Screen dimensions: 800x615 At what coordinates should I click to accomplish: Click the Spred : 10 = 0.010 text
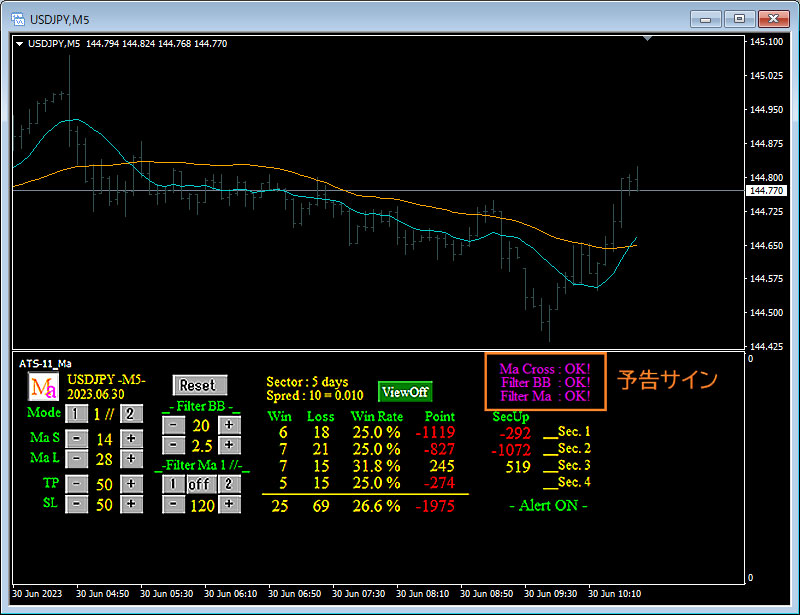click(315, 396)
